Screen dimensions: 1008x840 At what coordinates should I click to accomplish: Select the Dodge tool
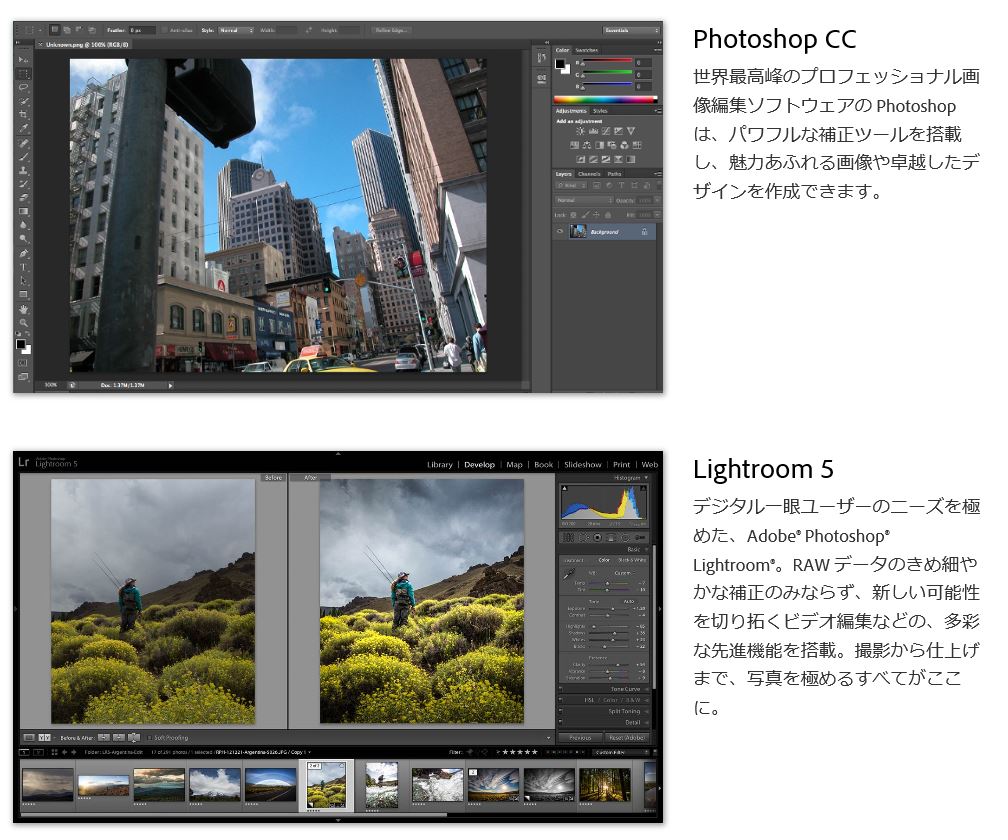(x=23, y=238)
